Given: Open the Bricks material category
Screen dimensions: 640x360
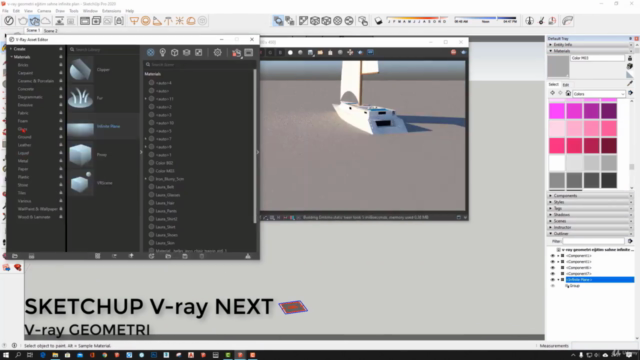Looking at the screenshot, I should pyautogui.click(x=23, y=65).
